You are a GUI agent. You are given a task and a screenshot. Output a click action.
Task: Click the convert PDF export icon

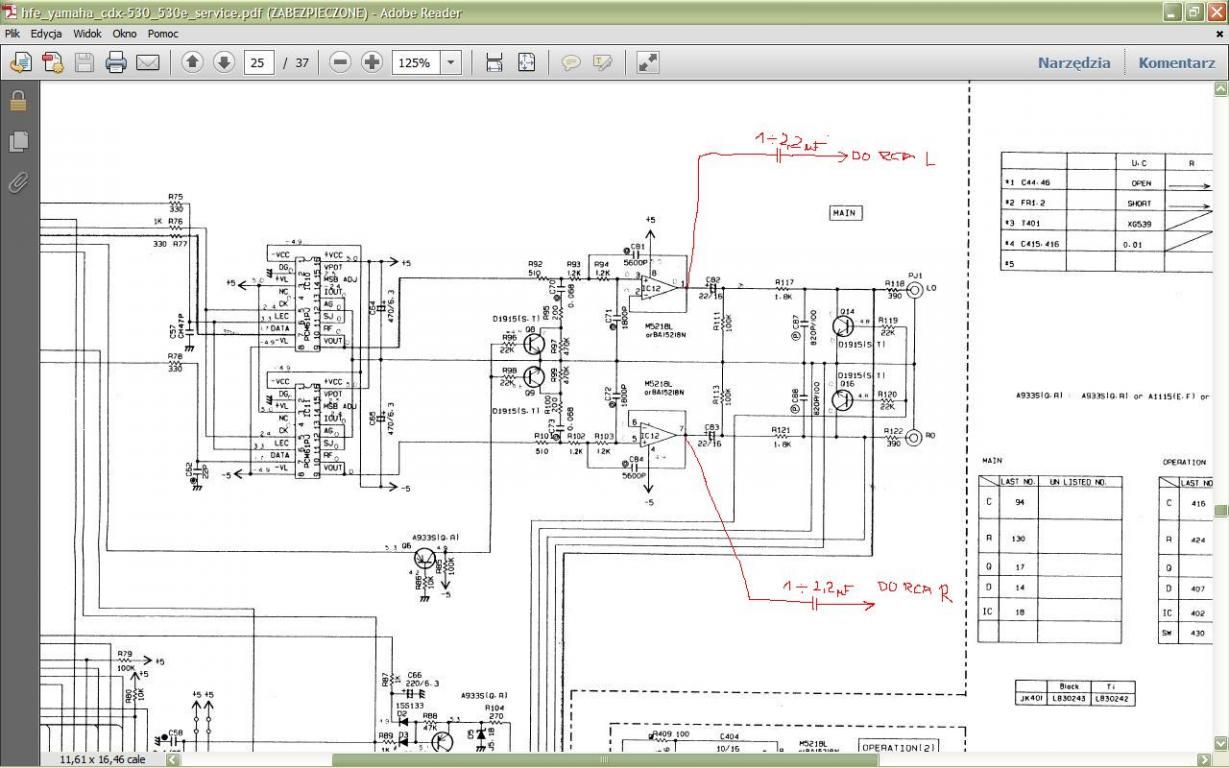click(52, 63)
